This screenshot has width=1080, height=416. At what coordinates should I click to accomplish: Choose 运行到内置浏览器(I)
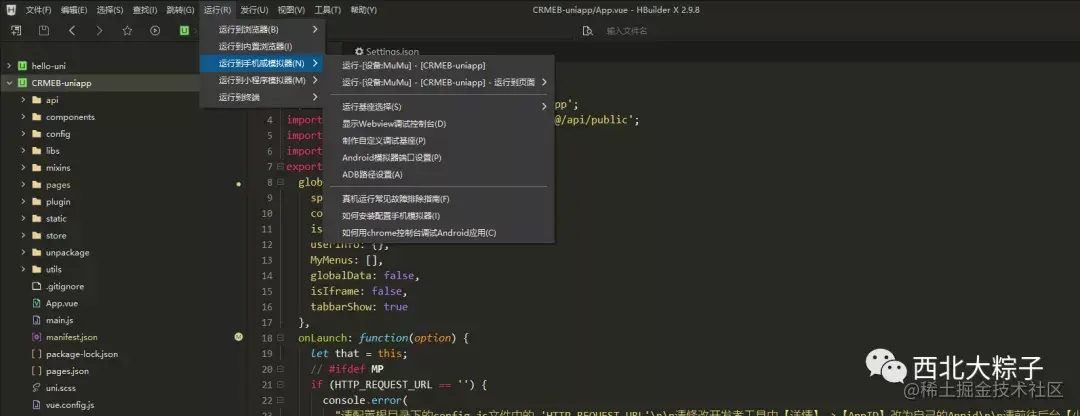click(262, 46)
